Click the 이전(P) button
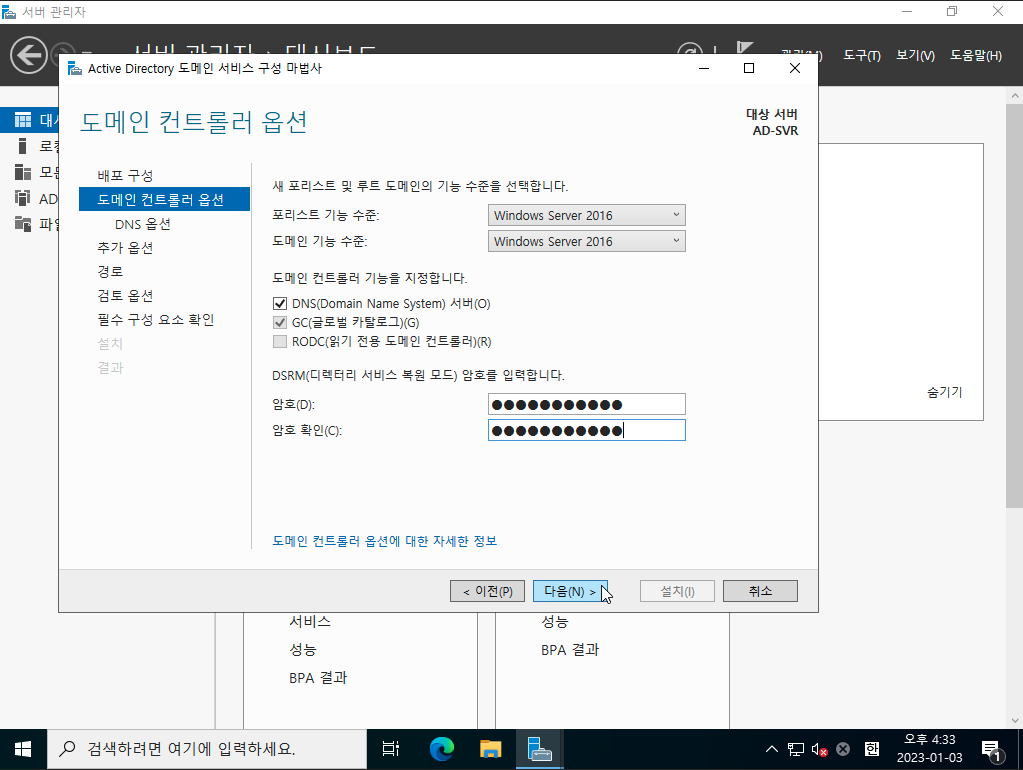This screenshot has width=1023, height=770. pyautogui.click(x=487, y=591)
